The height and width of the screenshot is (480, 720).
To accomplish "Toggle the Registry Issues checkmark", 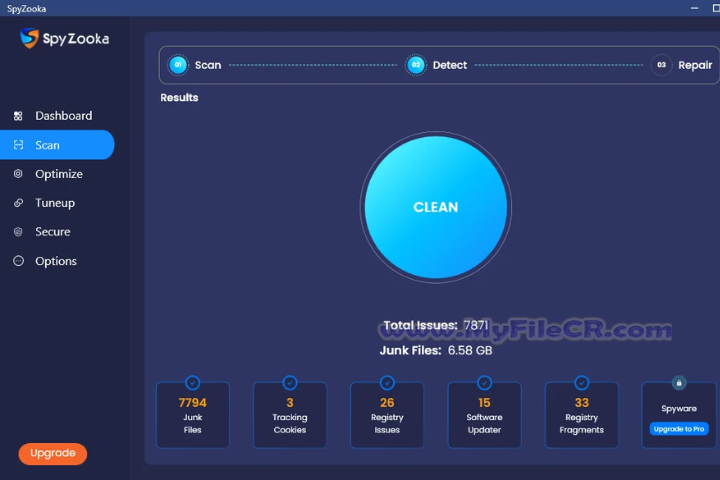I will (387, 383).
